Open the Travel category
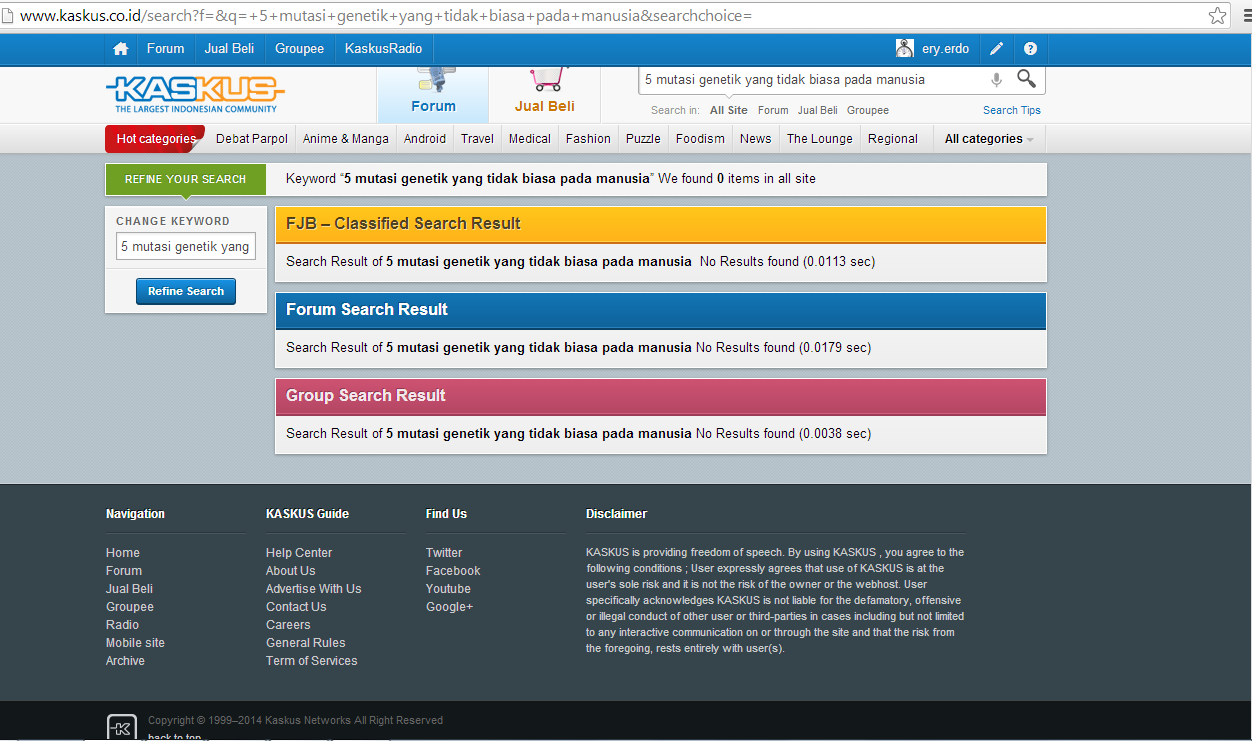This screenshot has width=1252, height=741. pyautogui.click(x=477, y=139)
